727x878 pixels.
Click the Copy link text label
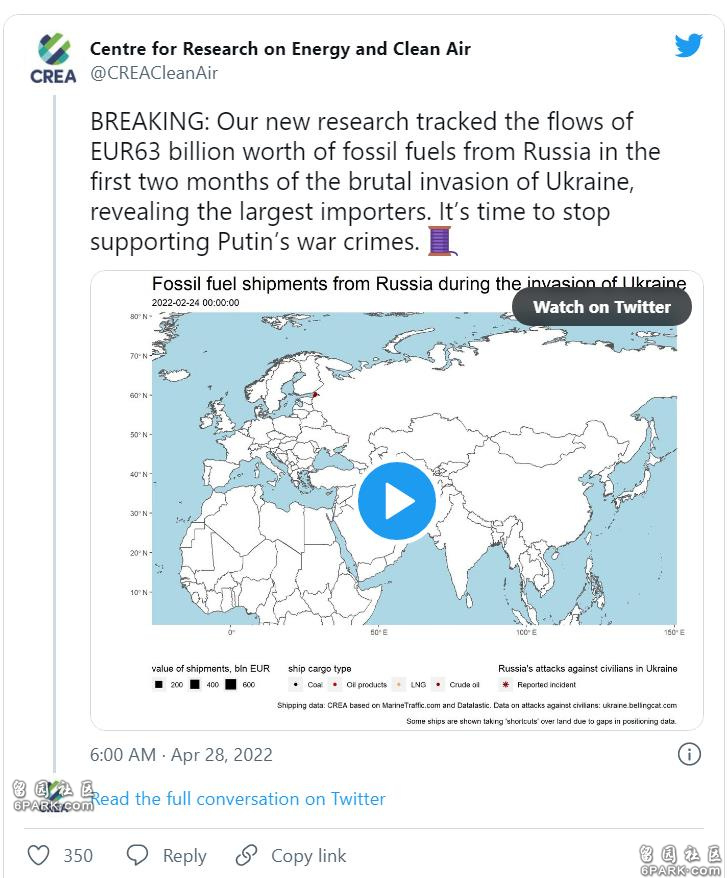309,856
